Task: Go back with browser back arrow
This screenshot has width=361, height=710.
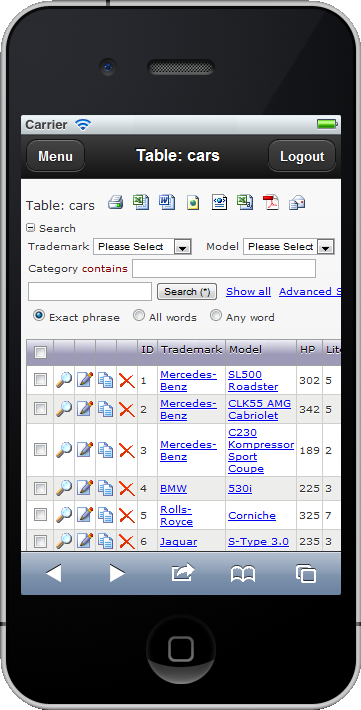Action: tap(53, 574)
